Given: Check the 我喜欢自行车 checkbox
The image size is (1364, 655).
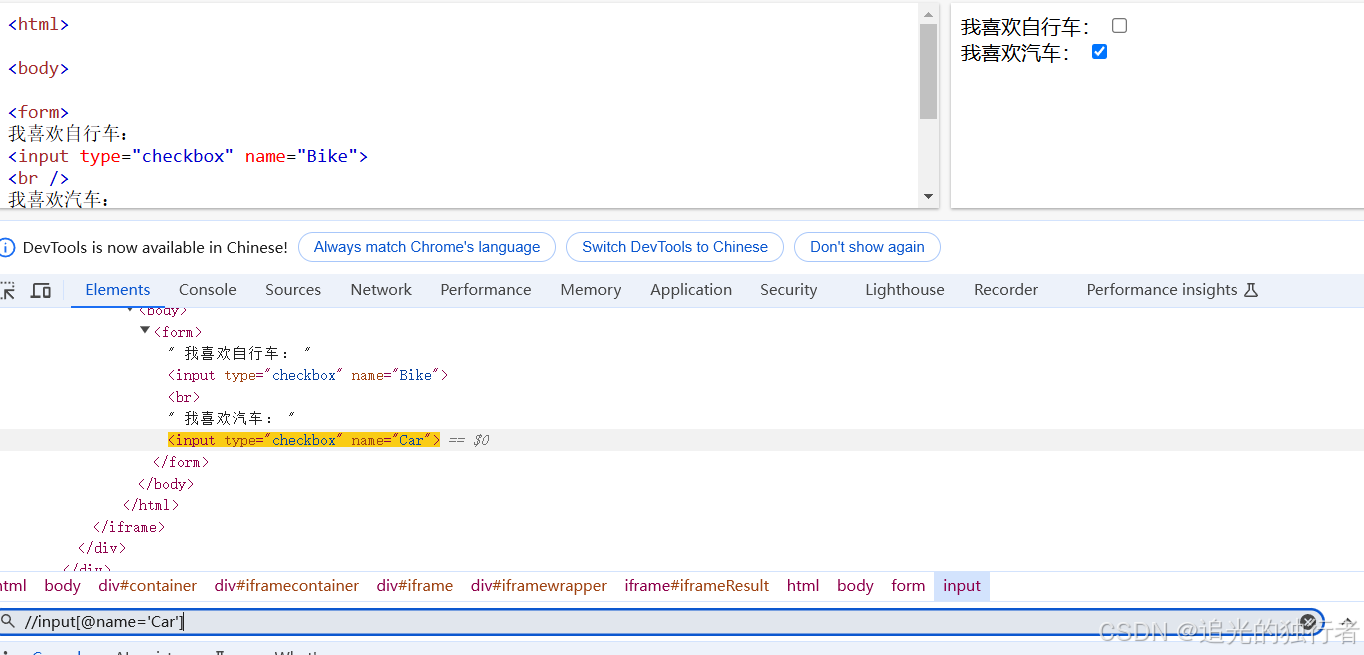Looking at the screenshot, I should pos(1119,25).
